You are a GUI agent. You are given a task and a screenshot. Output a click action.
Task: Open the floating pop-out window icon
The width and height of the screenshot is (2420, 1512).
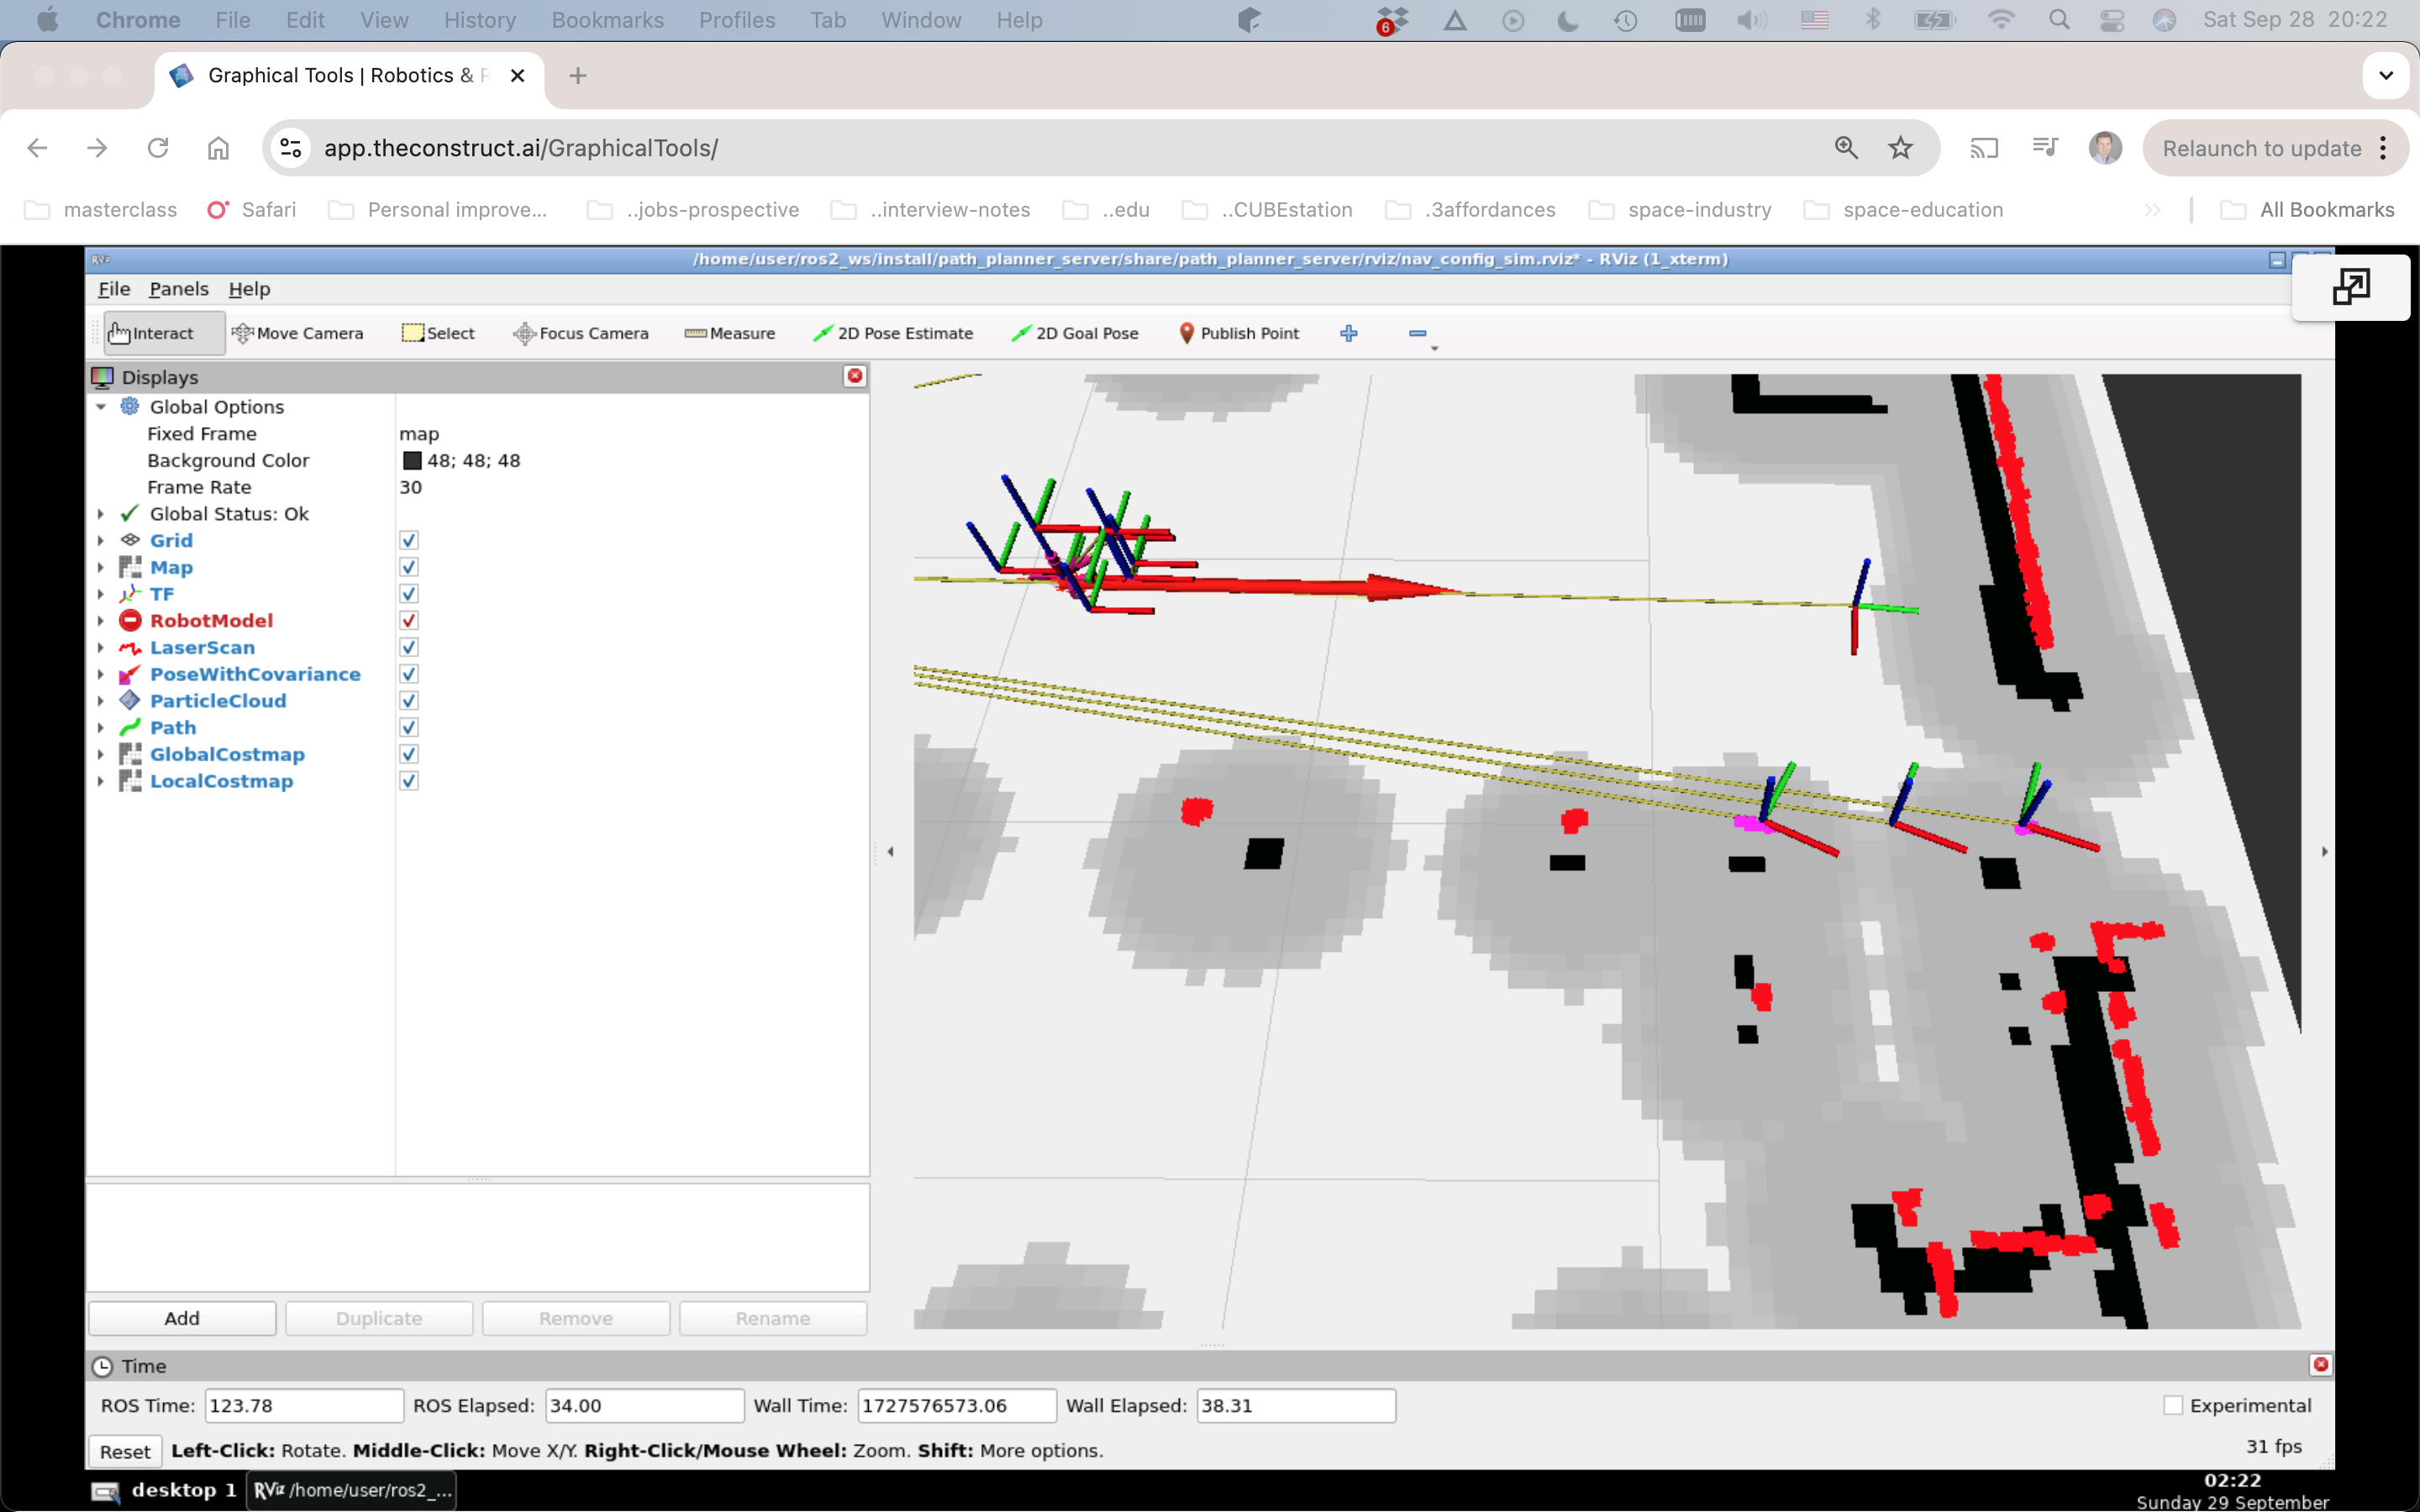click(x=2350, y=287)
